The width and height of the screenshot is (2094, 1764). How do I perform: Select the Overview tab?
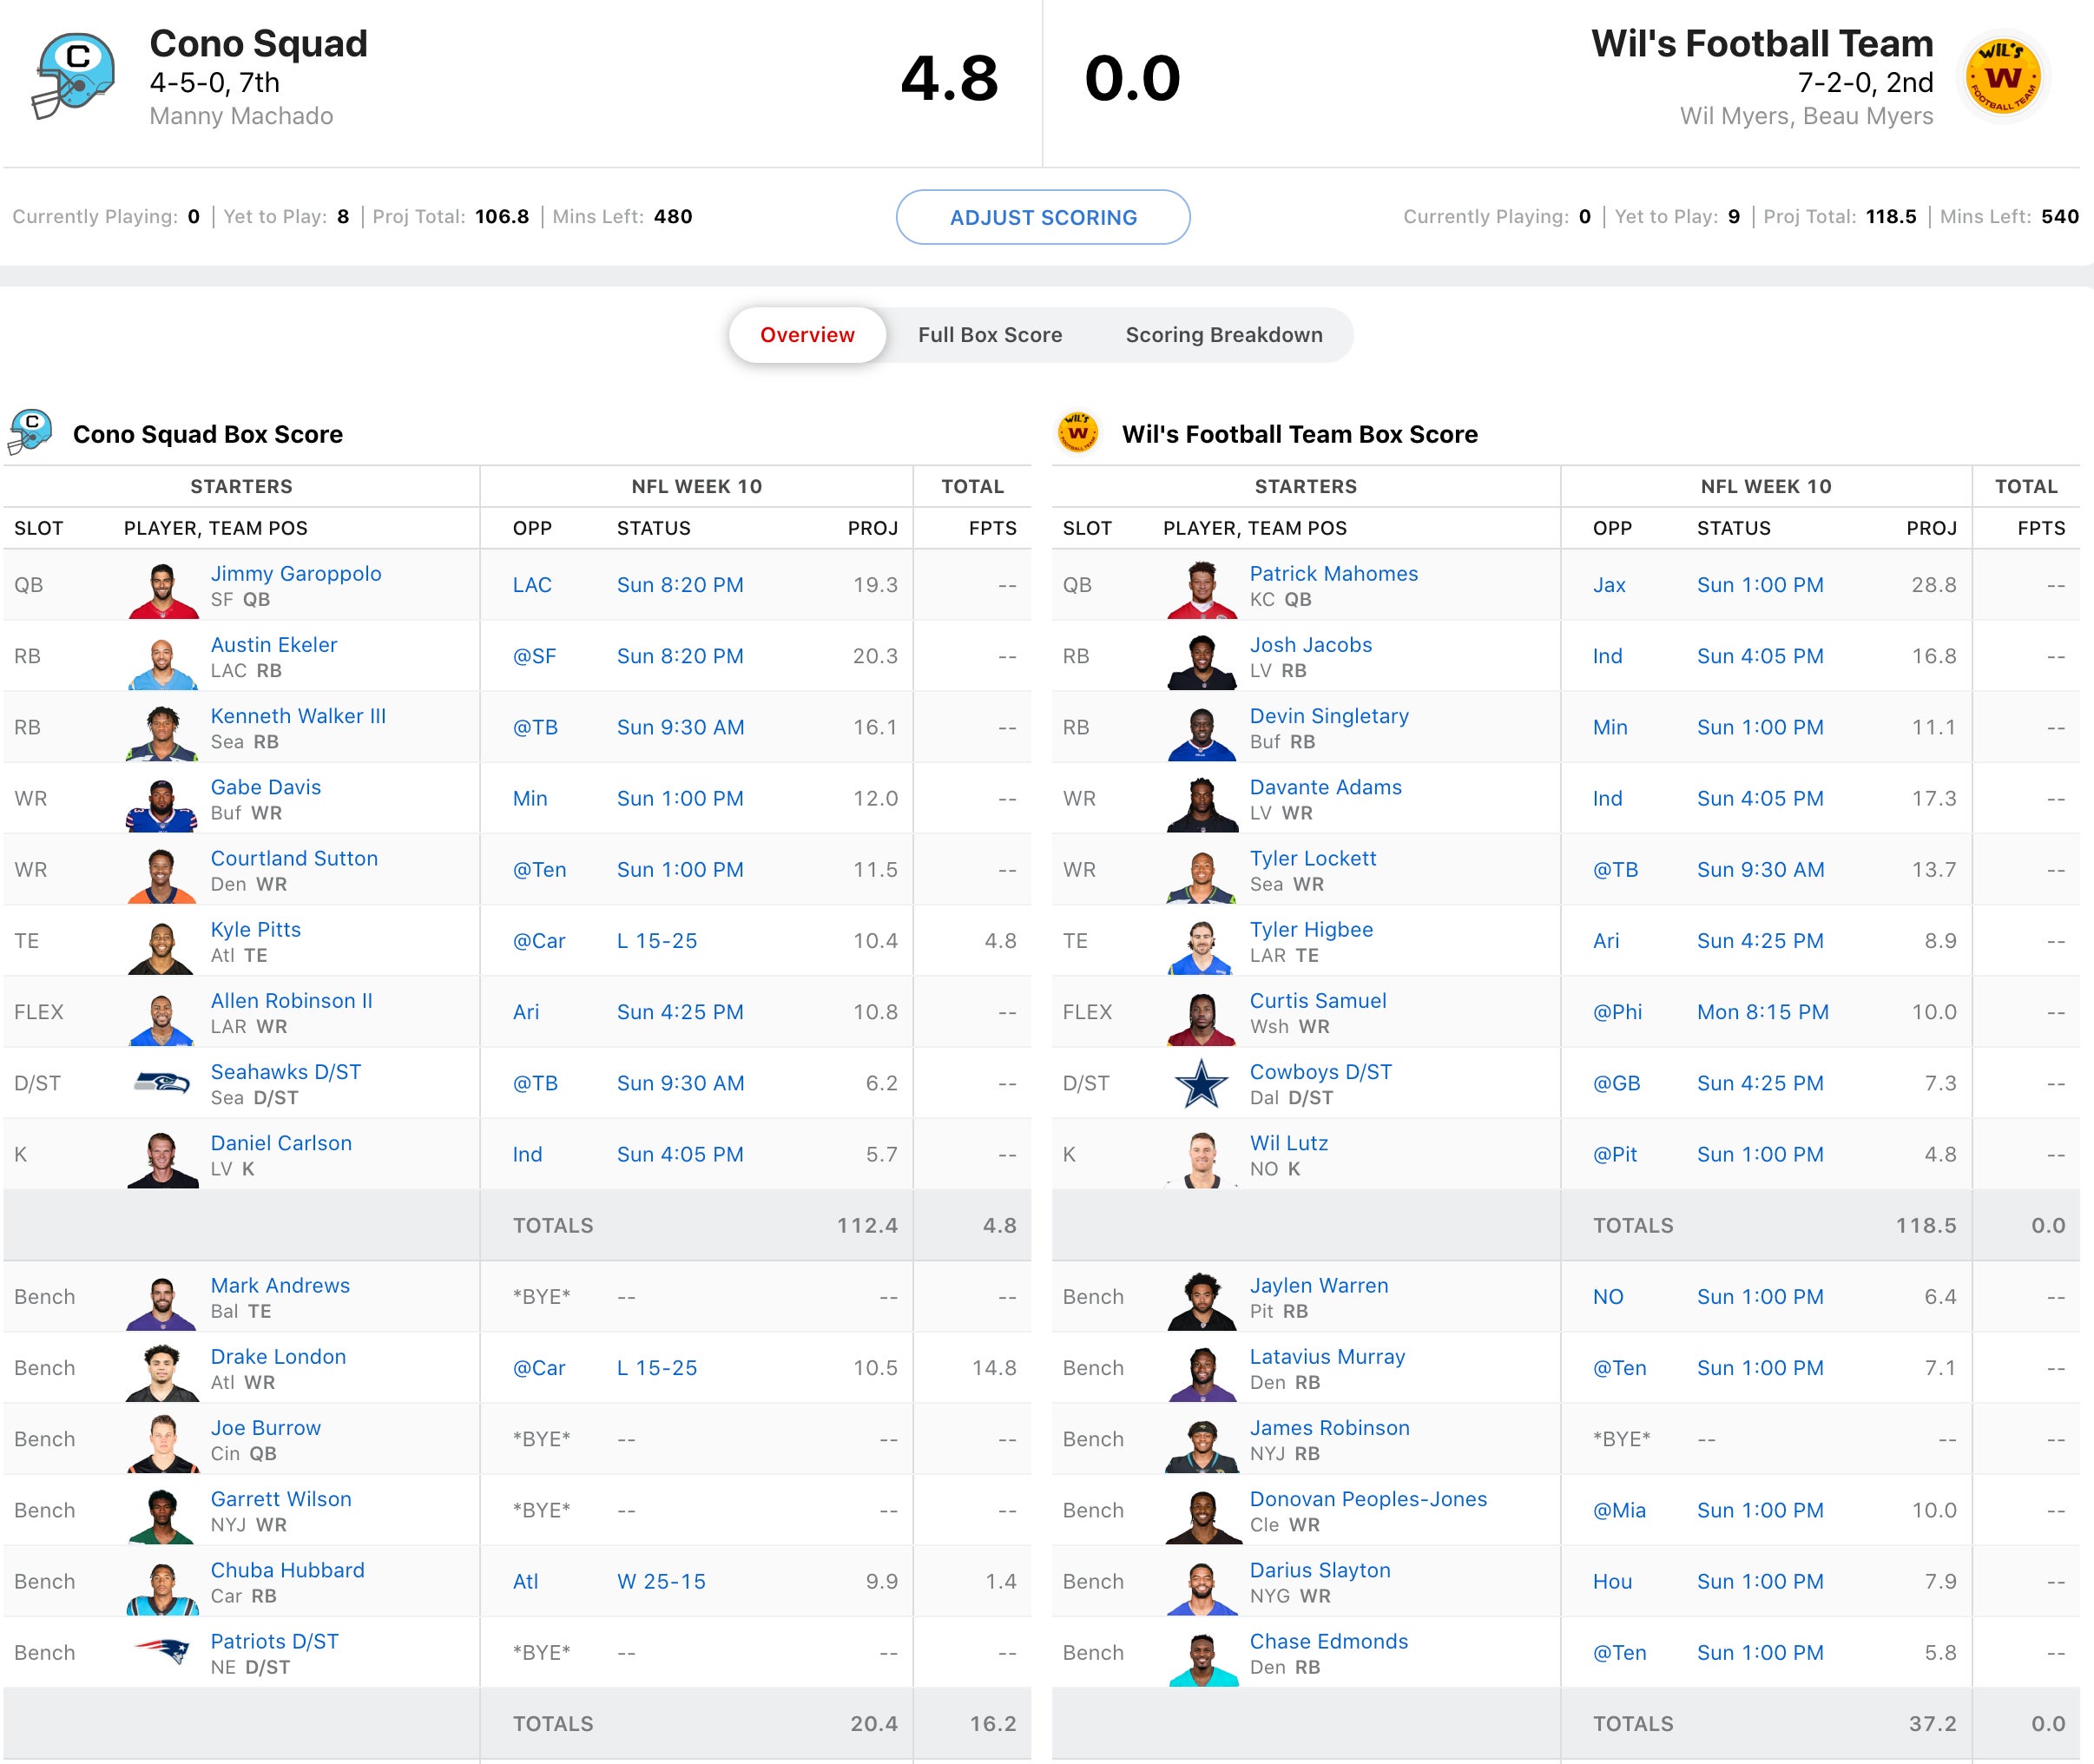point(807,335)
